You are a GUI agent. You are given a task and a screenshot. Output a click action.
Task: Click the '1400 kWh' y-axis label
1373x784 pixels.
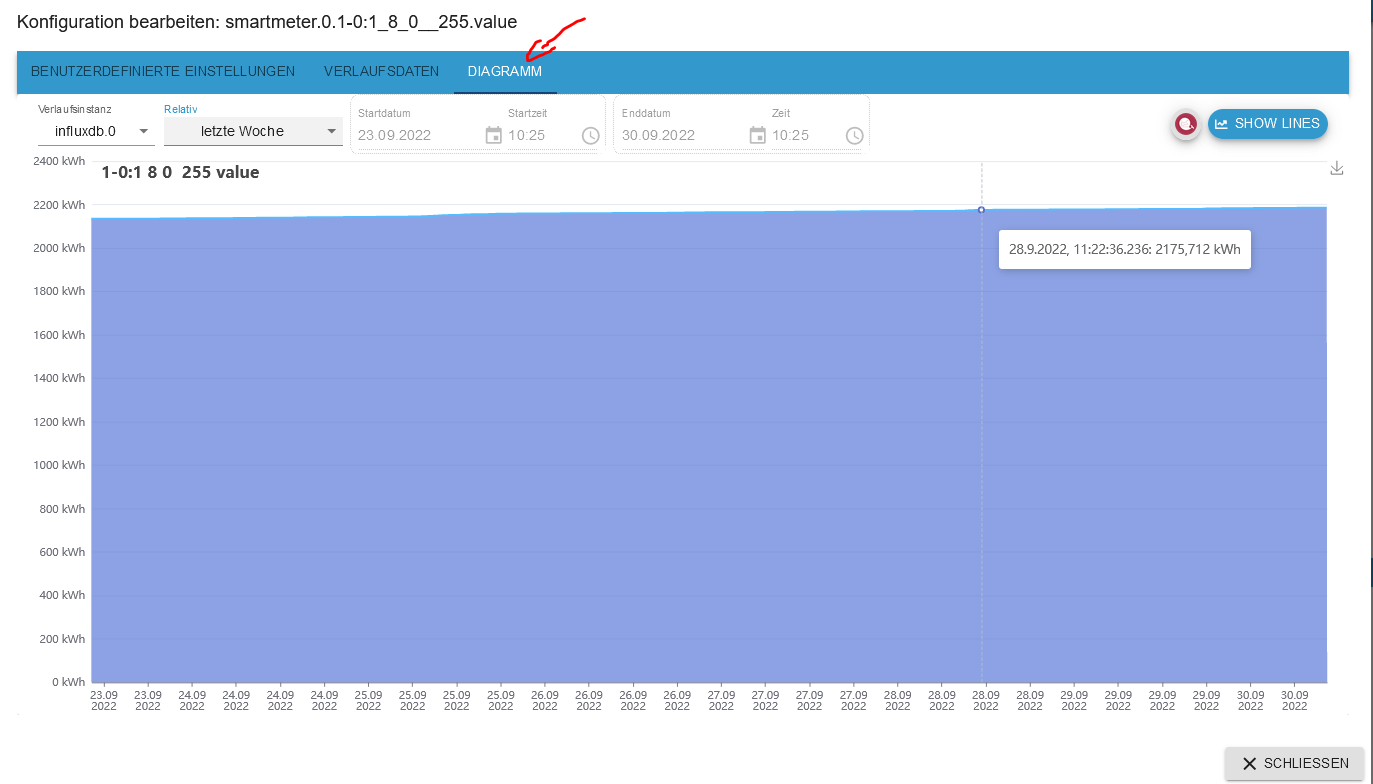click(59, 378)
